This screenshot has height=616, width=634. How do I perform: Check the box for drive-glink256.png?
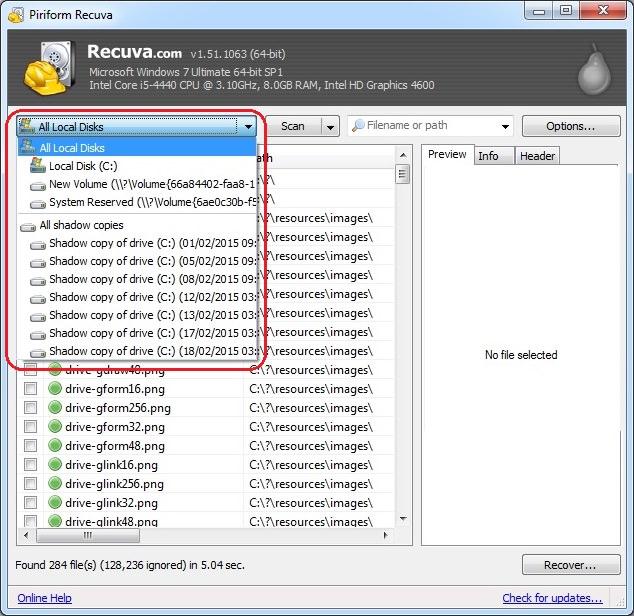coord(30,484)
